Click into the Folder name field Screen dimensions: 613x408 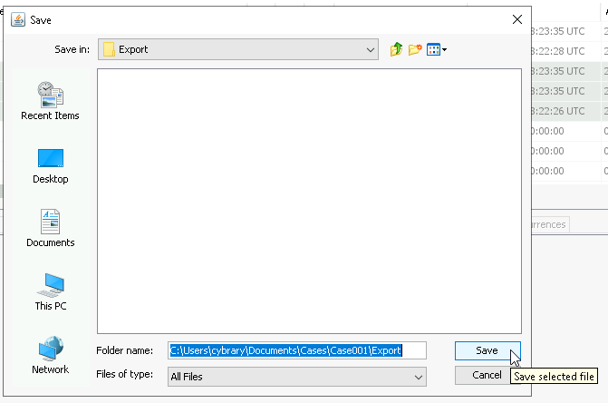(x=297, y=351)
